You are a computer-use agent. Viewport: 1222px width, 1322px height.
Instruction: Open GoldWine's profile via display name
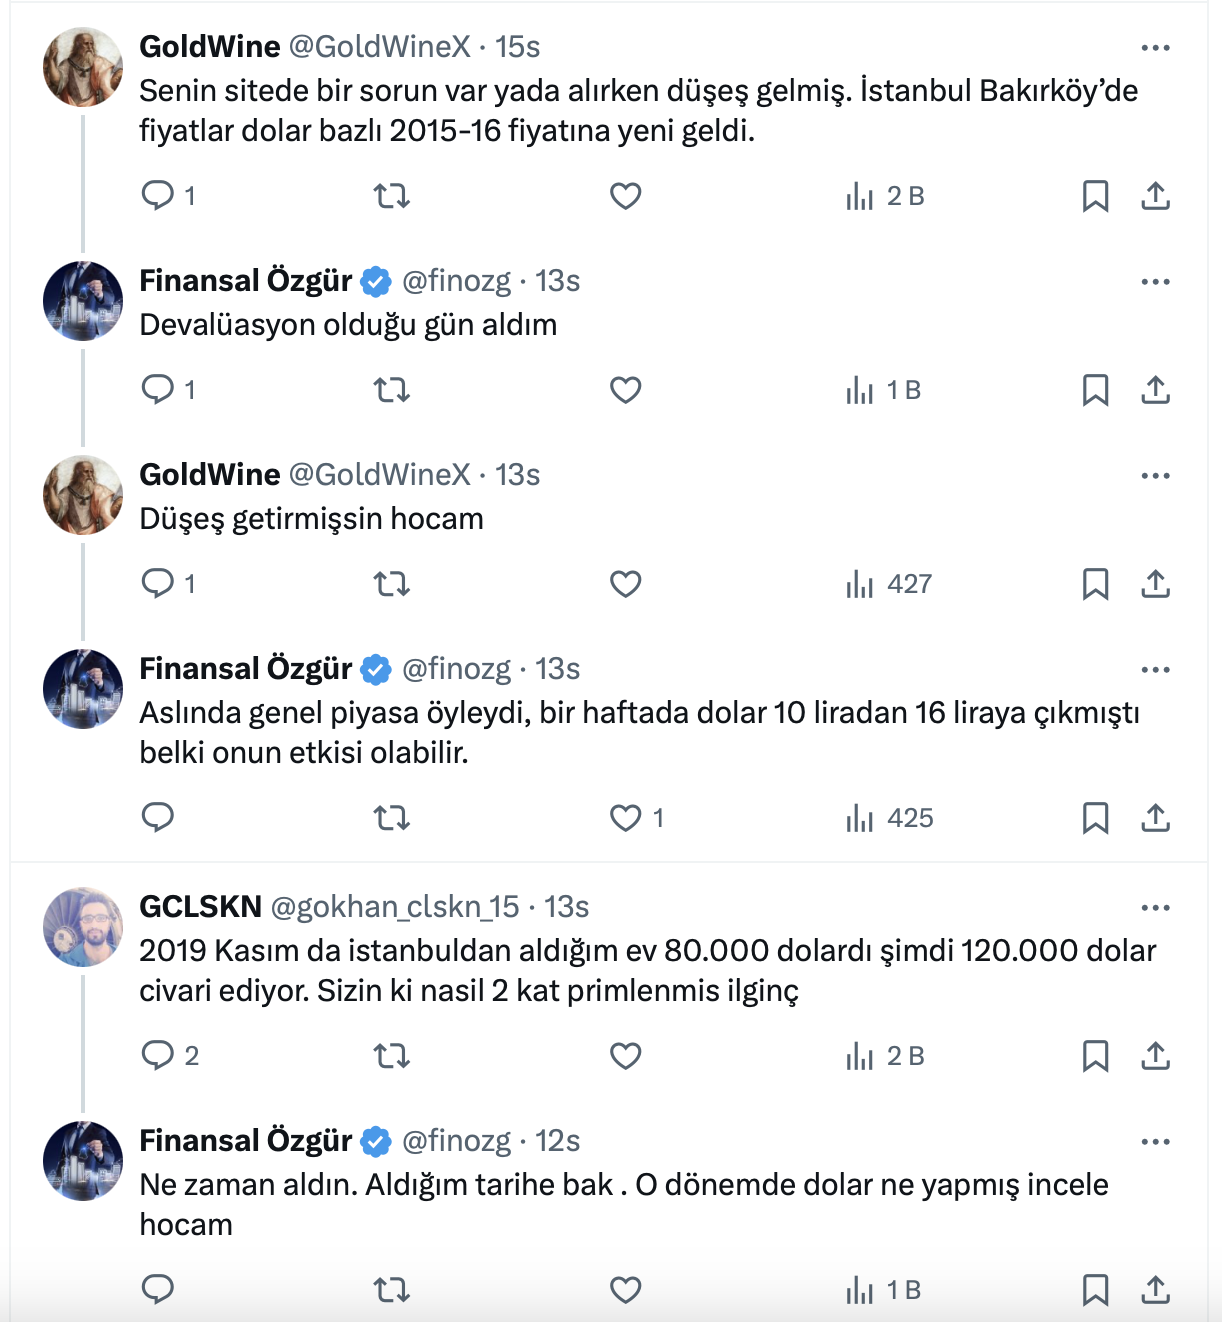coord(210,47)
